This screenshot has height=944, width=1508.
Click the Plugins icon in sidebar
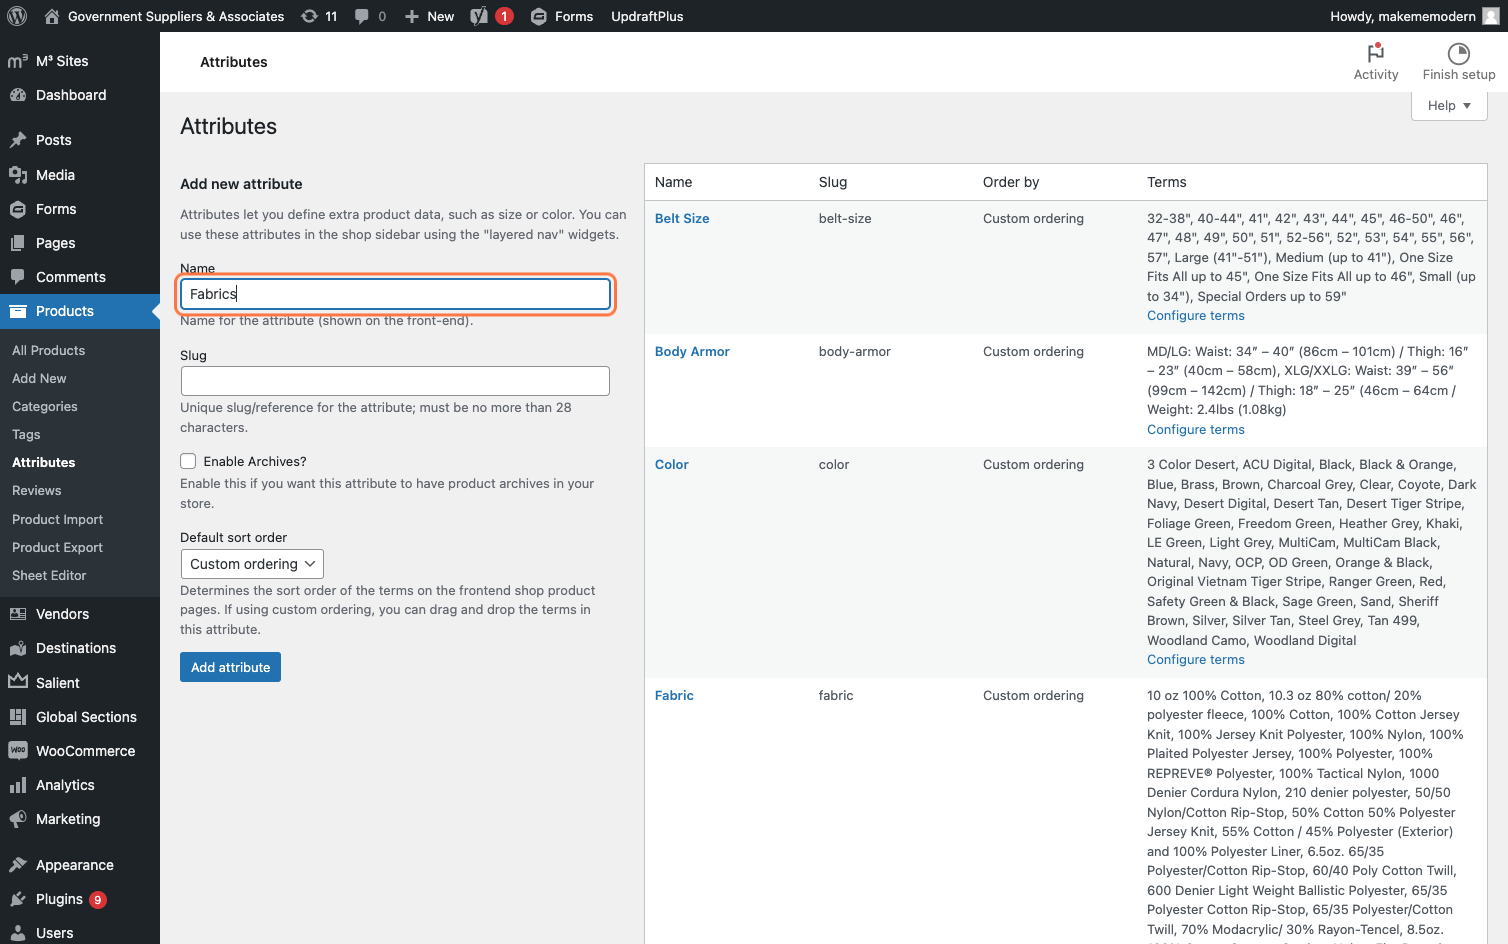[x=18, y=899]
